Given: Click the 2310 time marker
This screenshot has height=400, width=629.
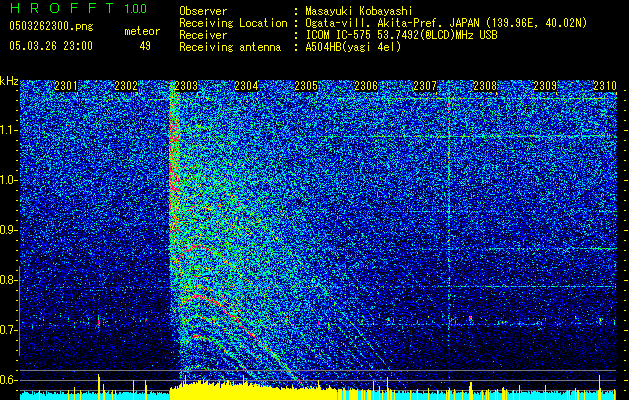Looking at the screenshot, I should point(605,86).
